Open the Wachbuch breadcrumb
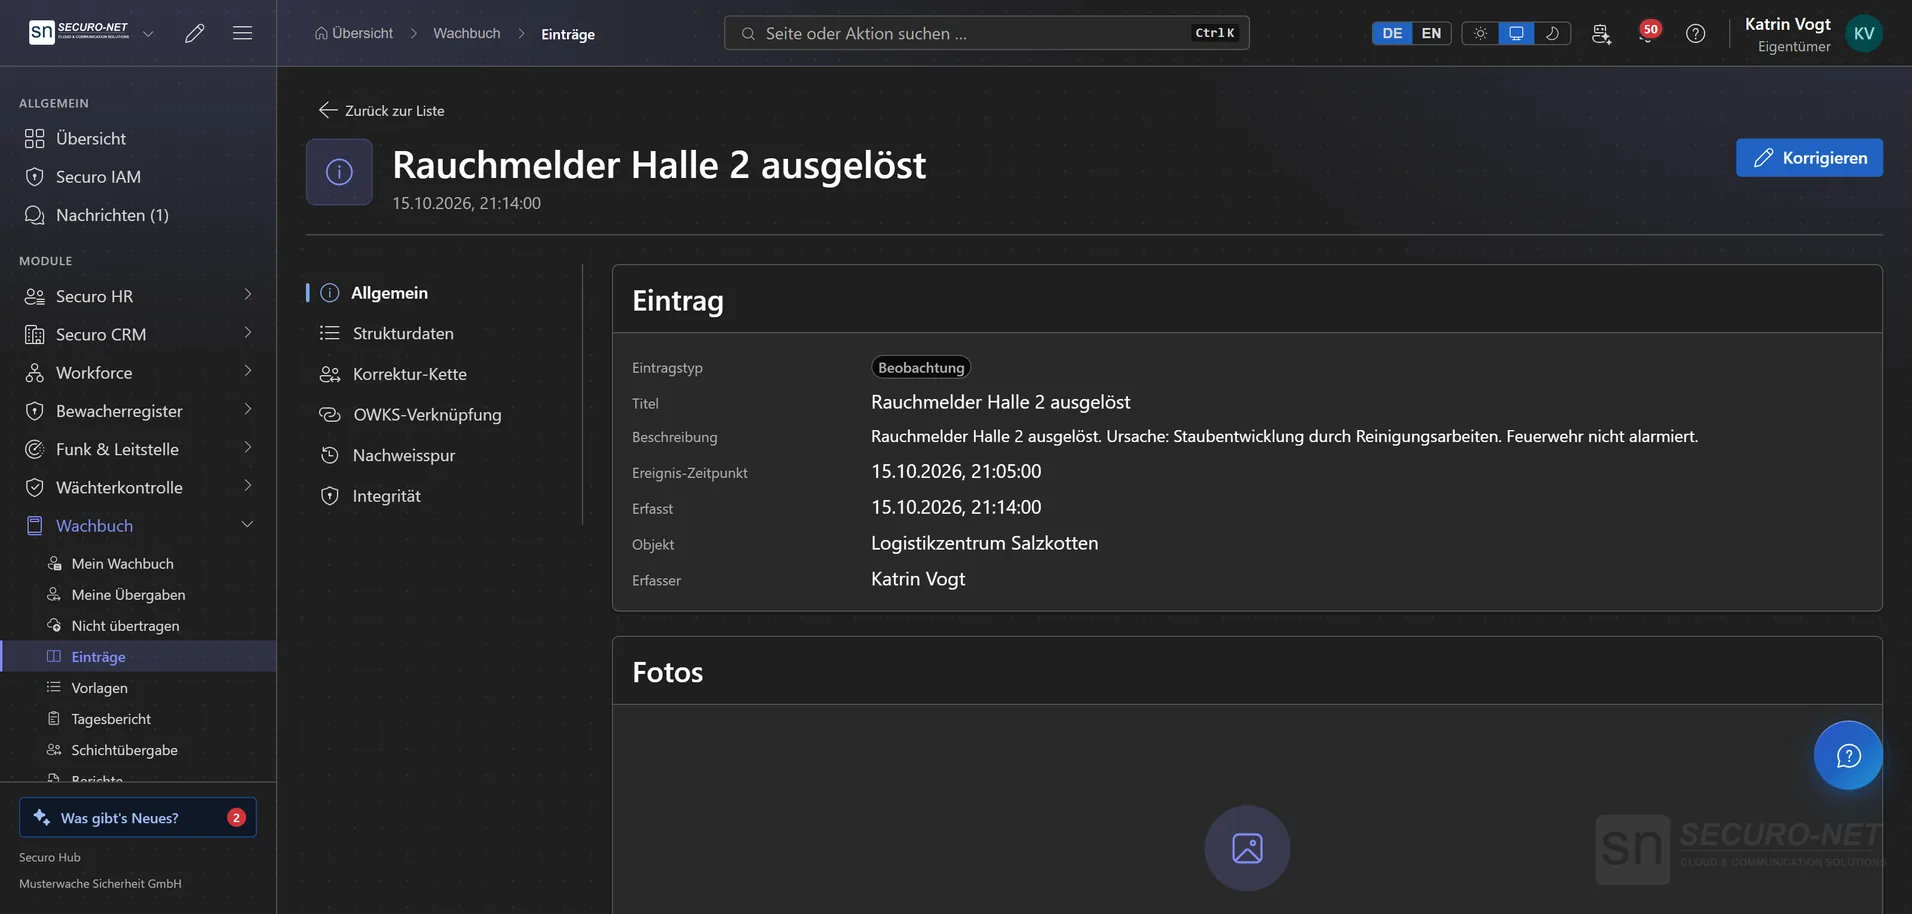 click(467, 33)
